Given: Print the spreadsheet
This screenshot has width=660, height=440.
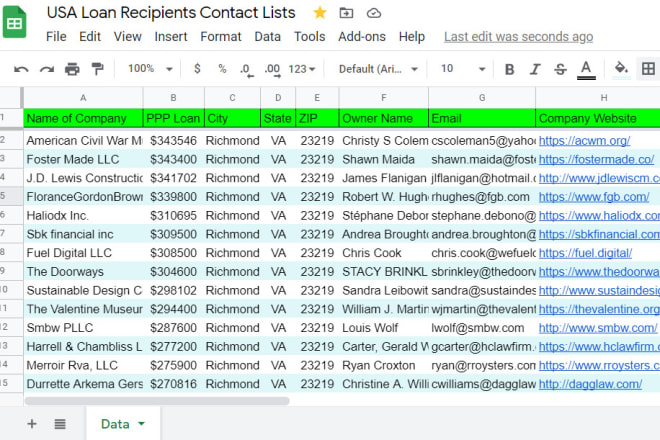Looking at the screenshot, I should [72, 69].
